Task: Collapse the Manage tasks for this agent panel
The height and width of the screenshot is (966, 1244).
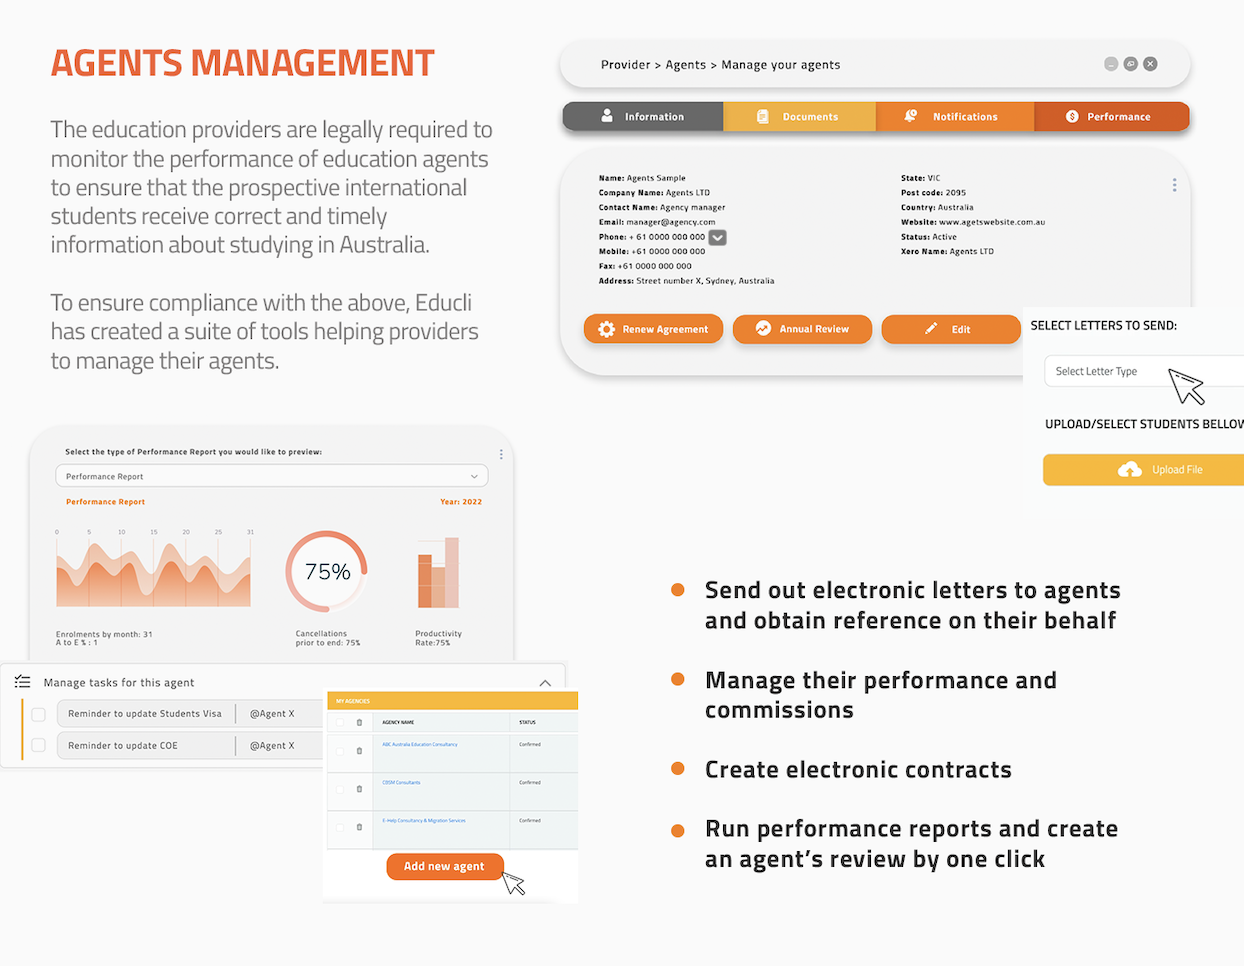Action: (545, 683)
